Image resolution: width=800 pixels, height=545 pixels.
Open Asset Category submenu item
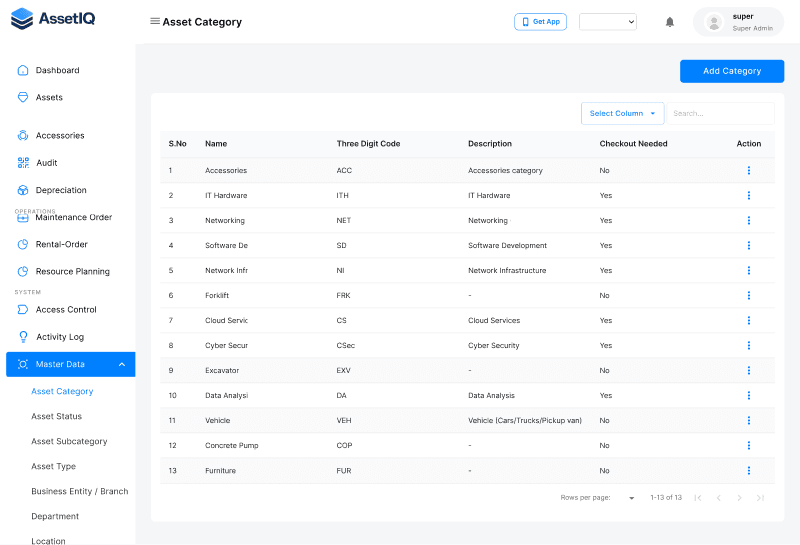(x=62, y=391)
